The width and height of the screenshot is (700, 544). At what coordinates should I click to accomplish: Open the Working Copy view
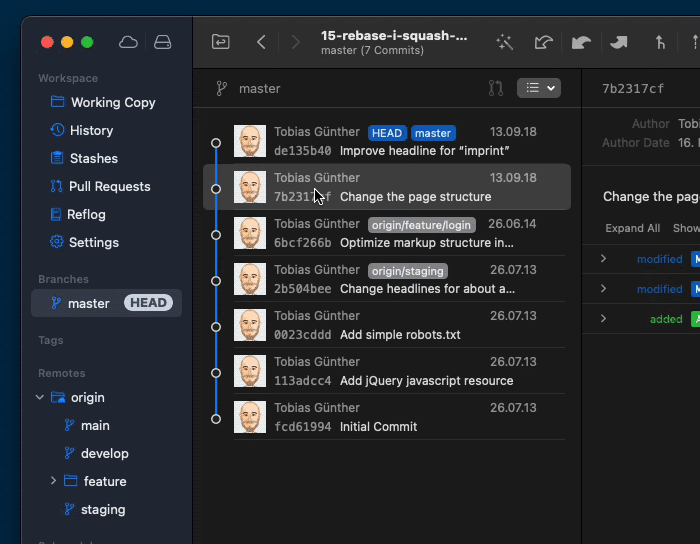112,102
